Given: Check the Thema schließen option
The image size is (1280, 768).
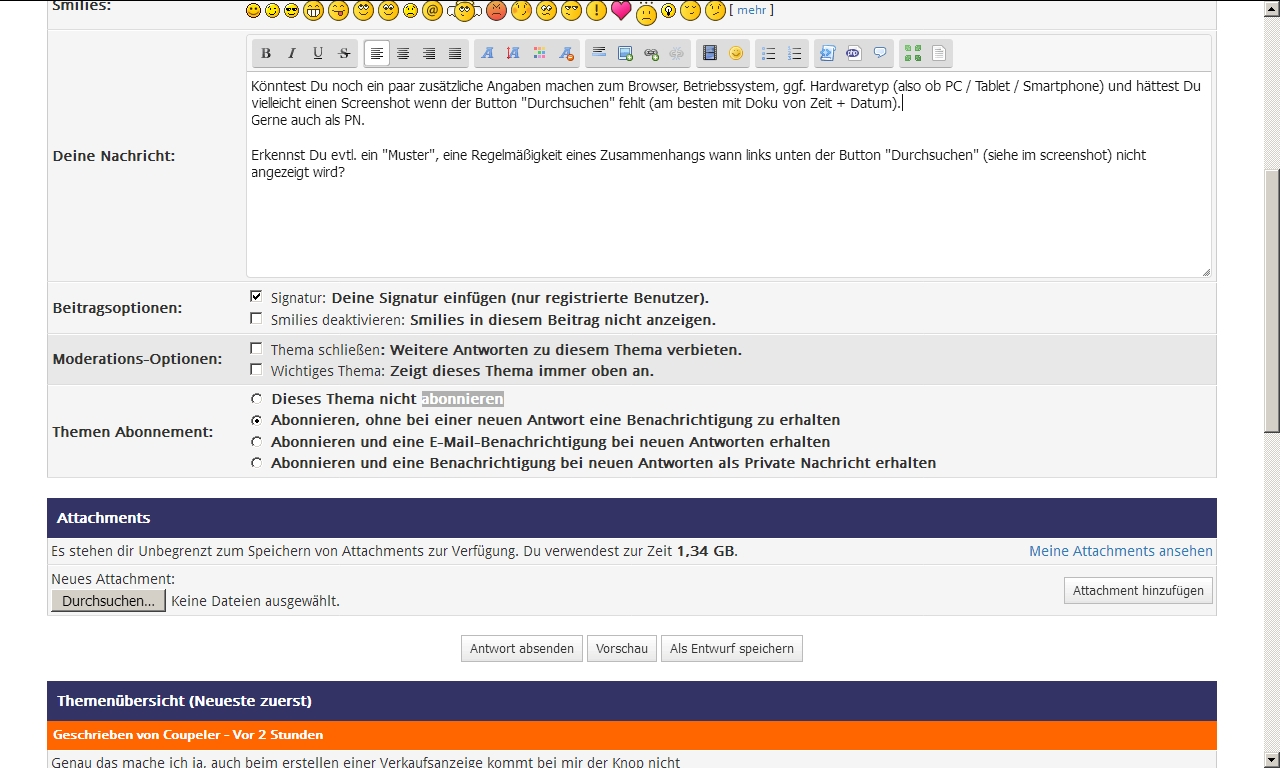Looking at the screenshot, I should coord(256,349).
